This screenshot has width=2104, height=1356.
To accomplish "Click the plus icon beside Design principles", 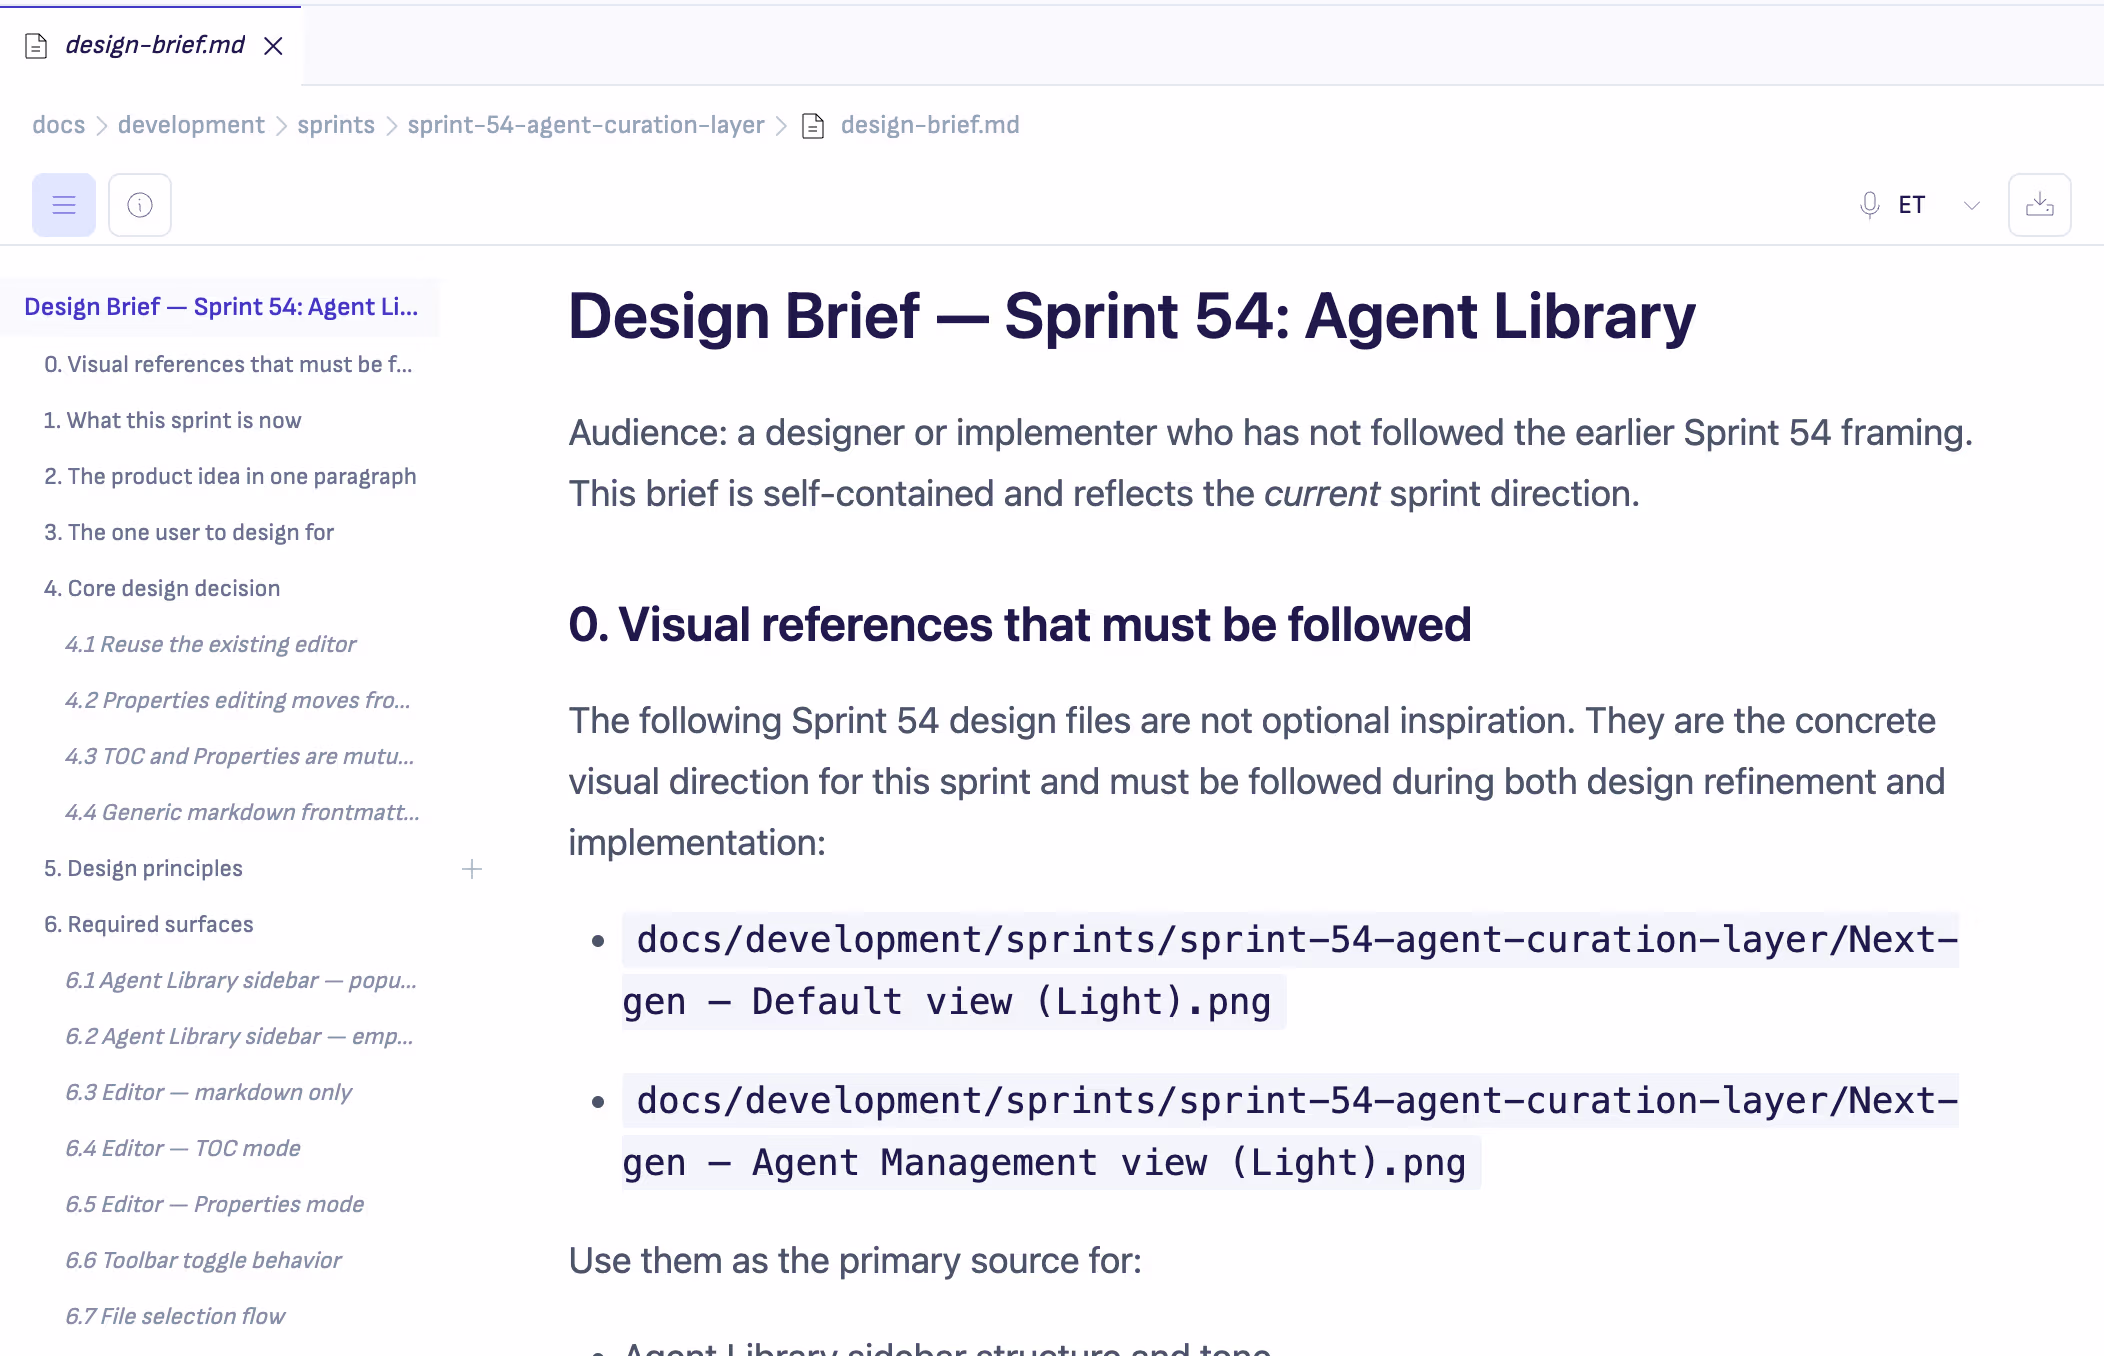I will coord(472,869).
